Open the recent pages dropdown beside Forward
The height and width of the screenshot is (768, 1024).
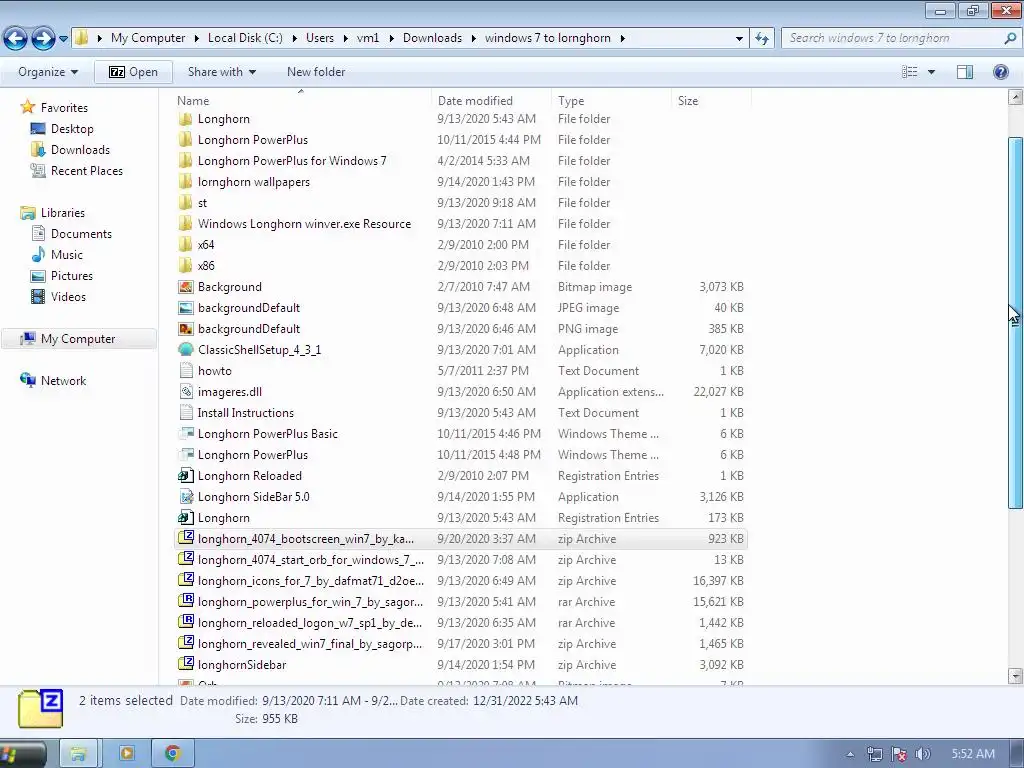63,39
